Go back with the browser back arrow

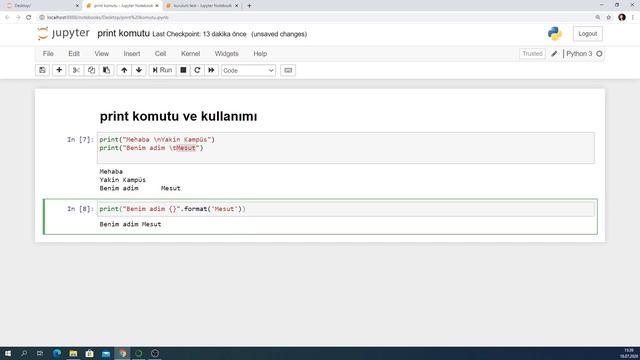tap(7, 18)
